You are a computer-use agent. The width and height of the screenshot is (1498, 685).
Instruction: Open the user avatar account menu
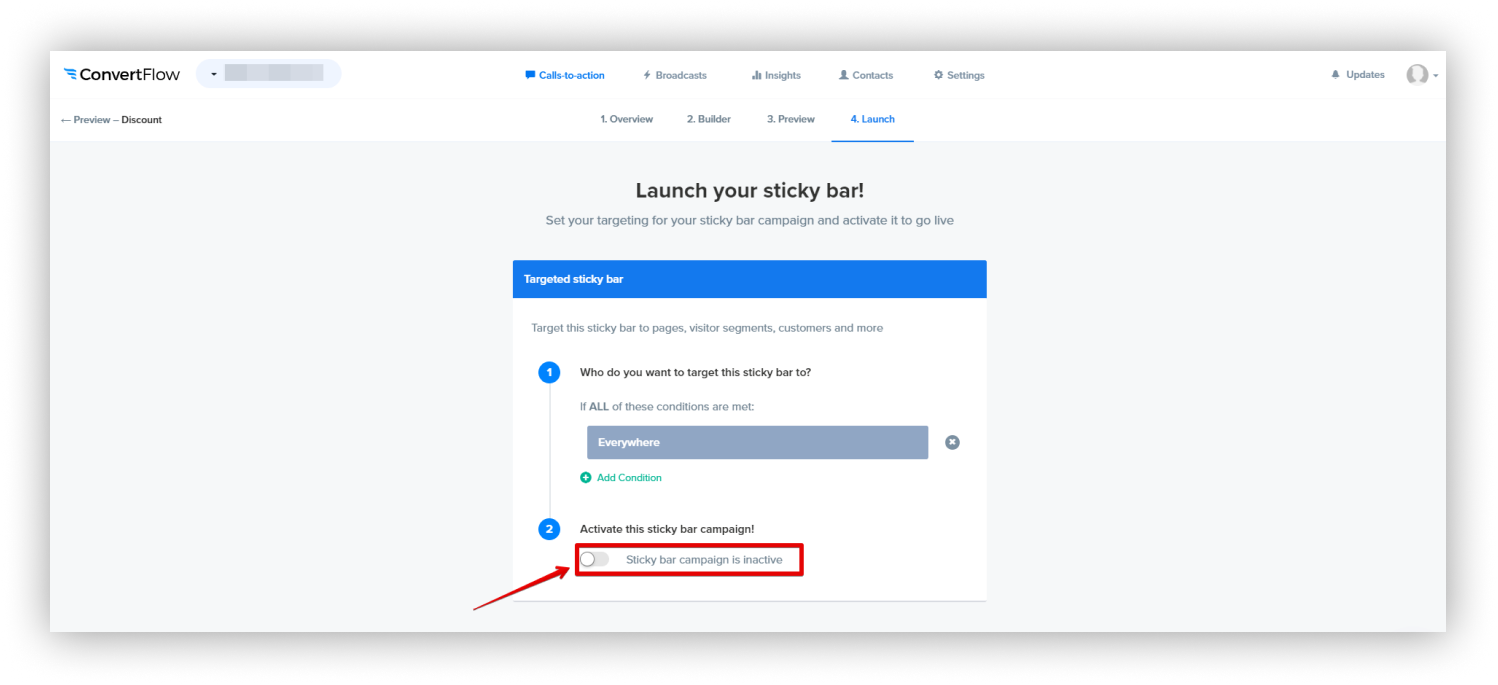coord(1422,75)
